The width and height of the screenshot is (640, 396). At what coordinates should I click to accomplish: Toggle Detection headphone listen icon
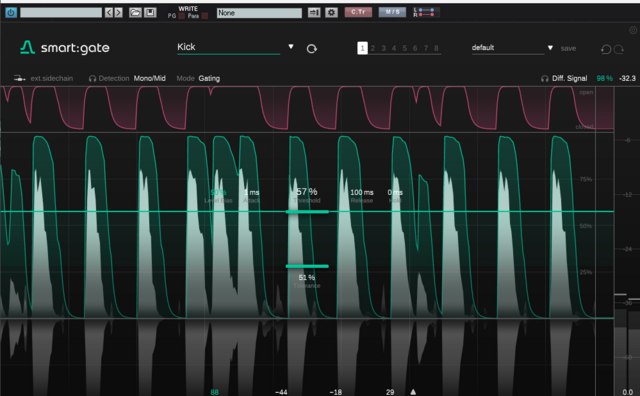coord(92,78)
